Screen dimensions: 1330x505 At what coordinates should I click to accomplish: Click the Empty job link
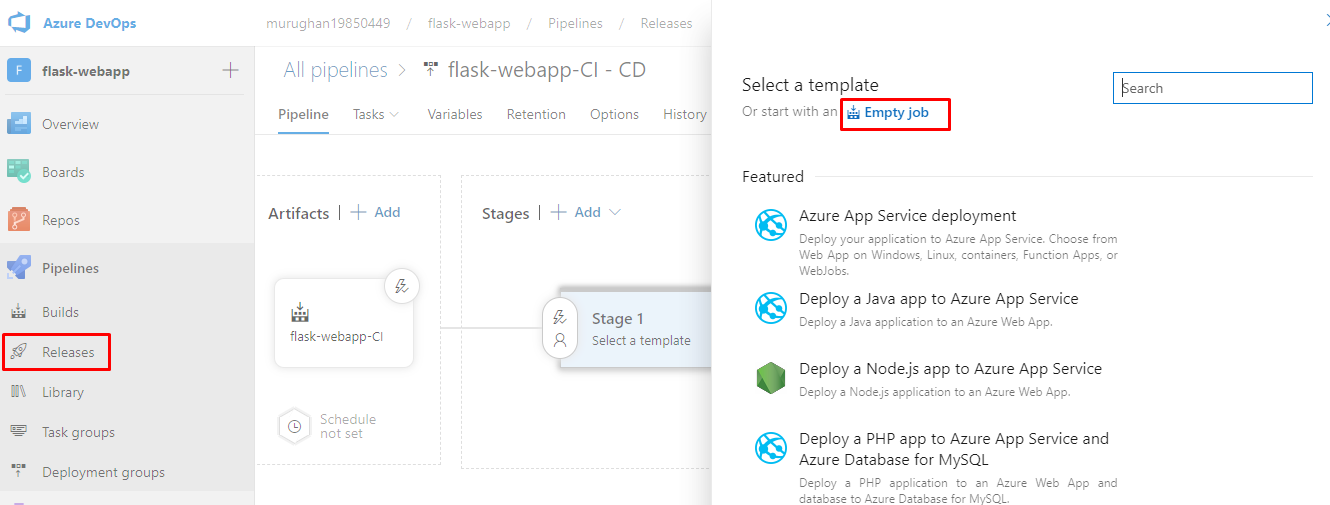(x=896, y=113)
